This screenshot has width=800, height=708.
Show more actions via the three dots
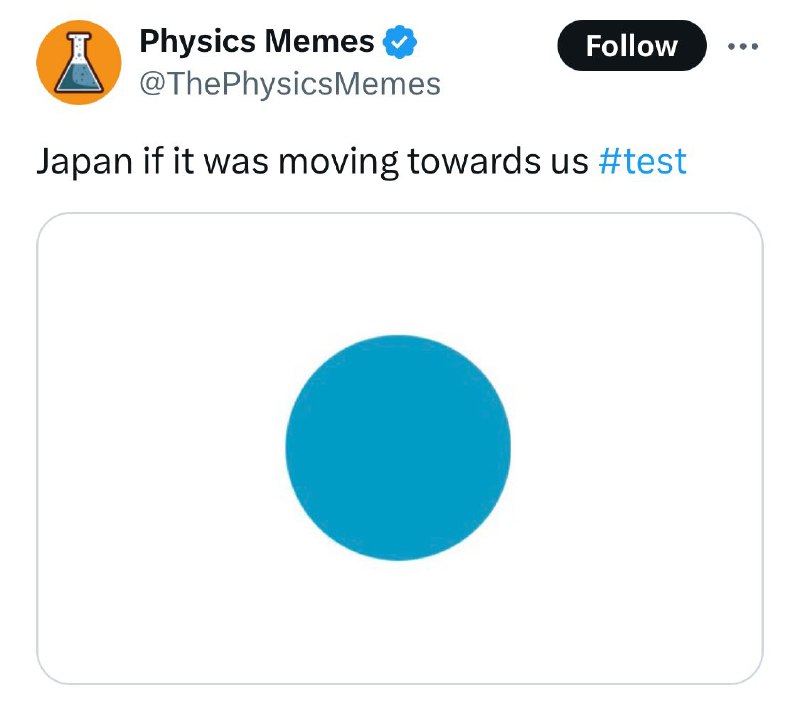[x=743, y=46]
